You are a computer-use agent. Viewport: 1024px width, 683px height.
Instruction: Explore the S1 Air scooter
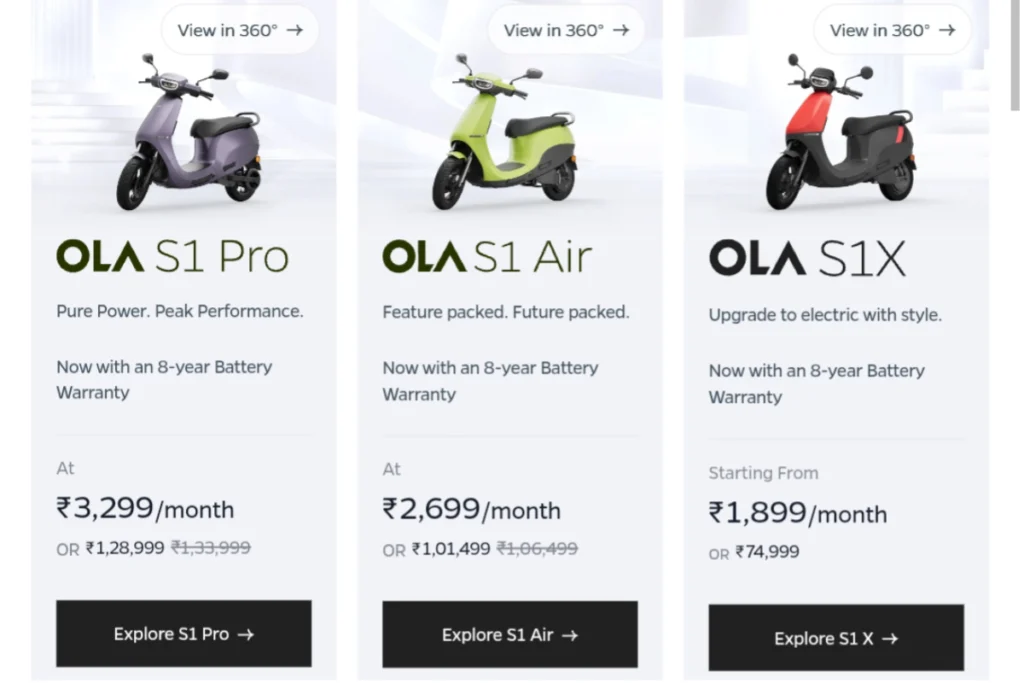click(x=510, y=635)
